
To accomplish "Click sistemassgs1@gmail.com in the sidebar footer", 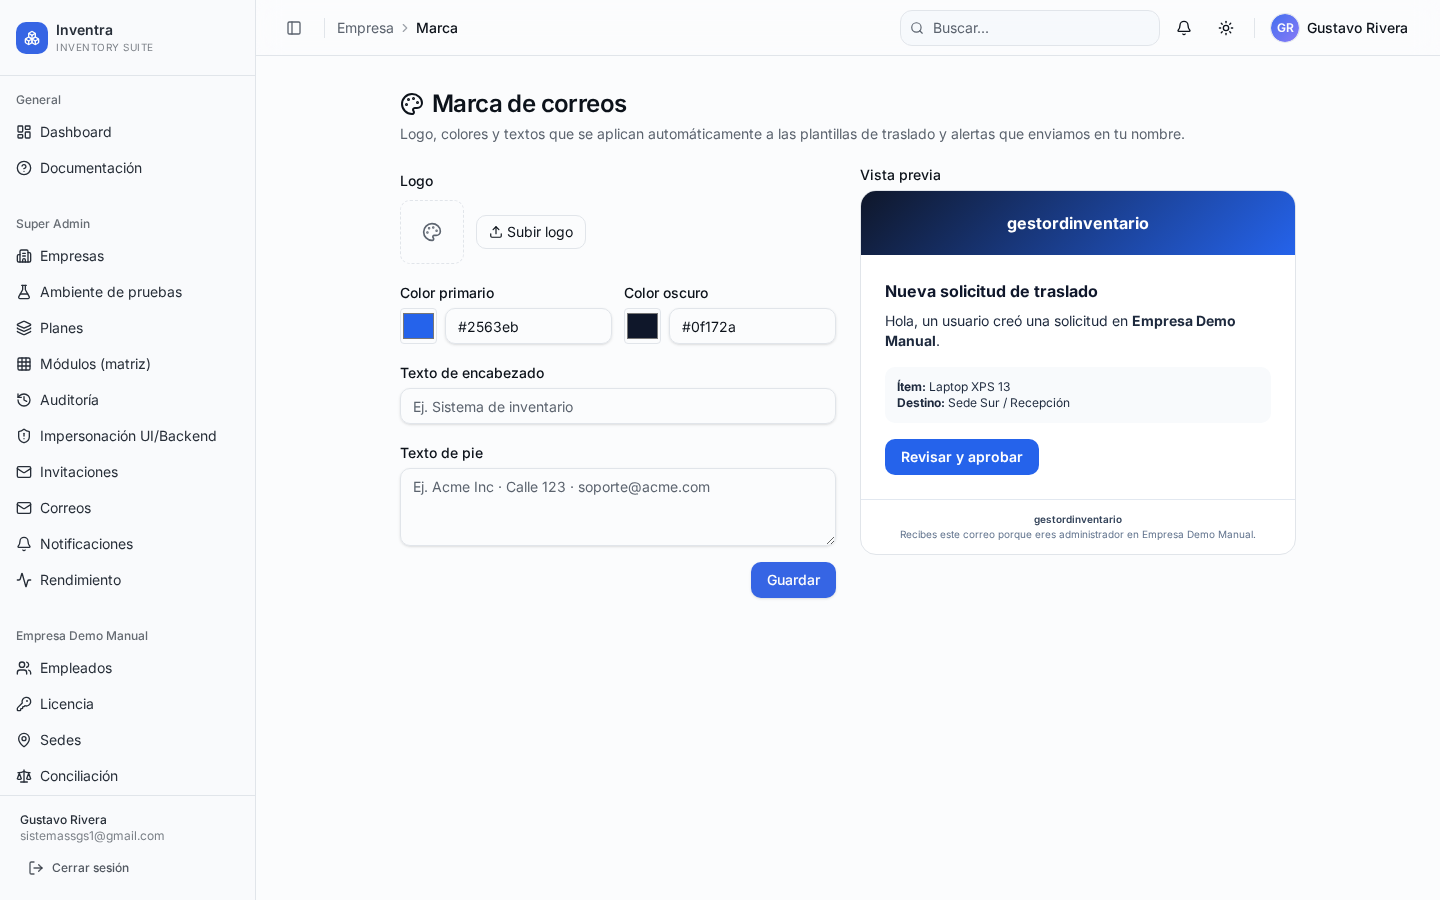I will tap(92, 836).
